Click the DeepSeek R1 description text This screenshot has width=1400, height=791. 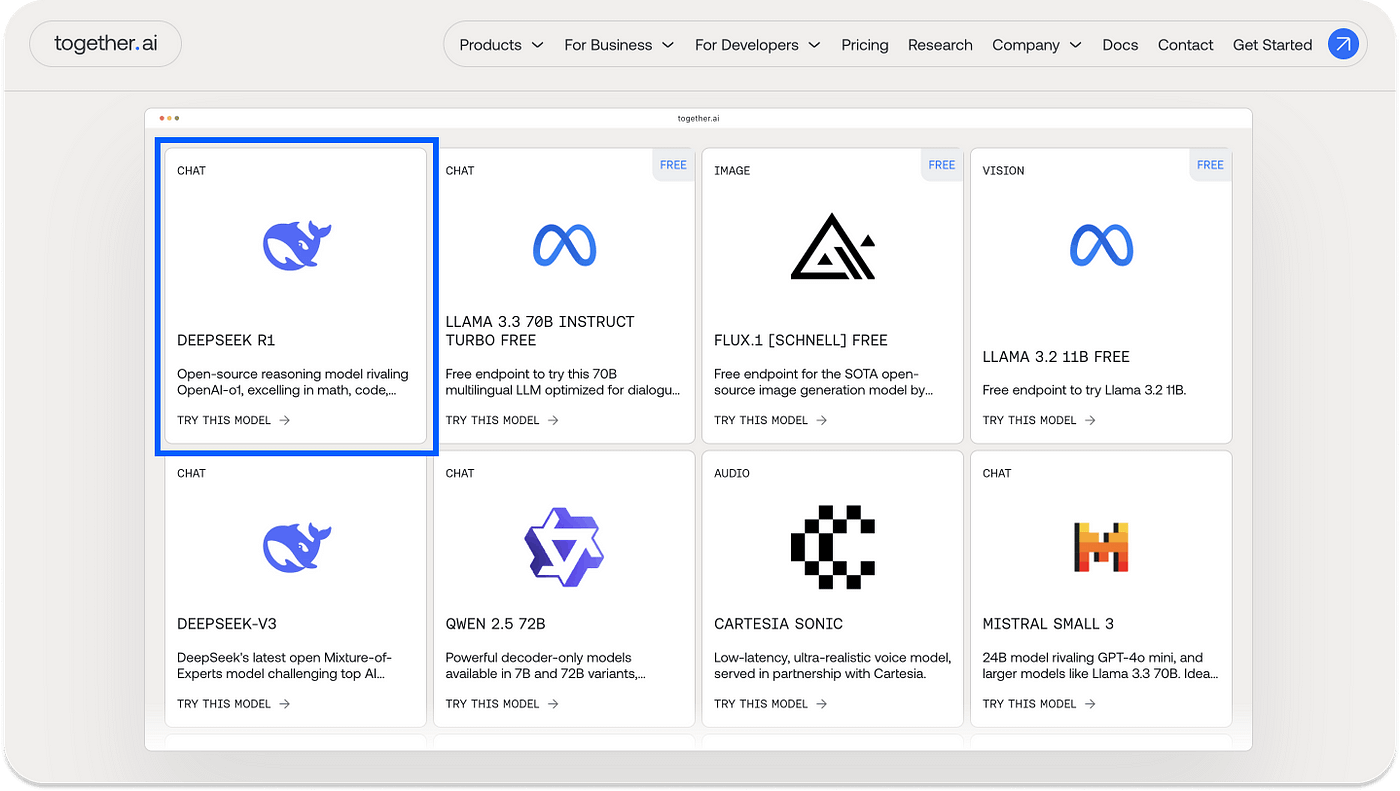(x=293, y=383)
